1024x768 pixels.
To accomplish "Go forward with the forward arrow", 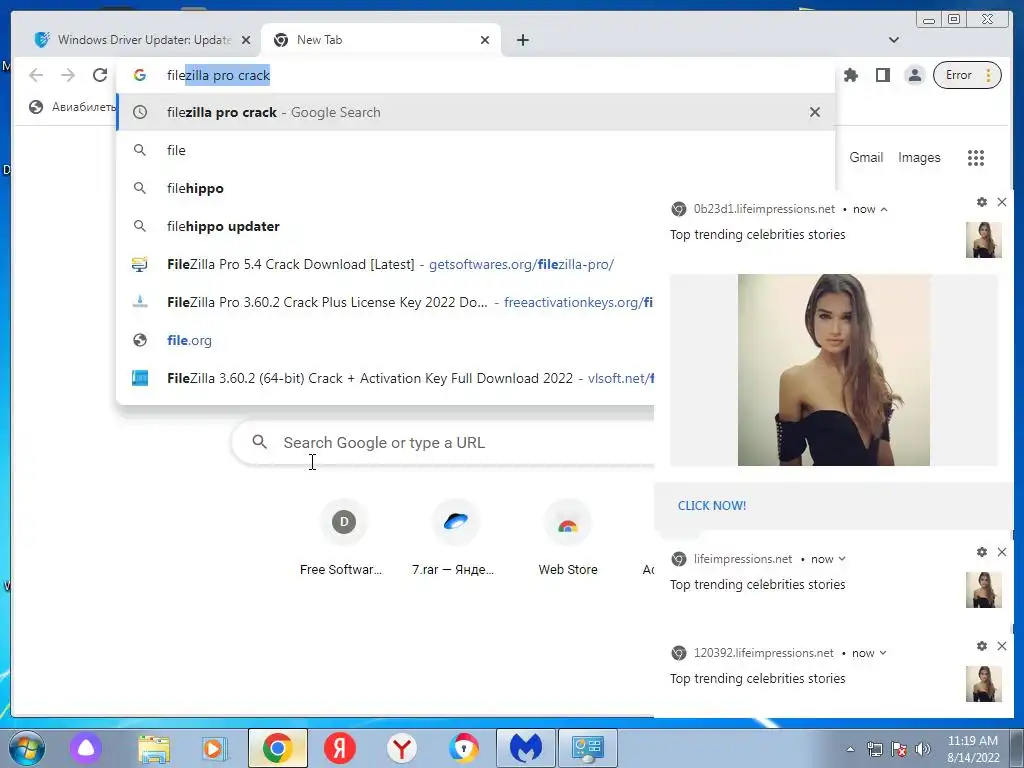I will [68, 75].
